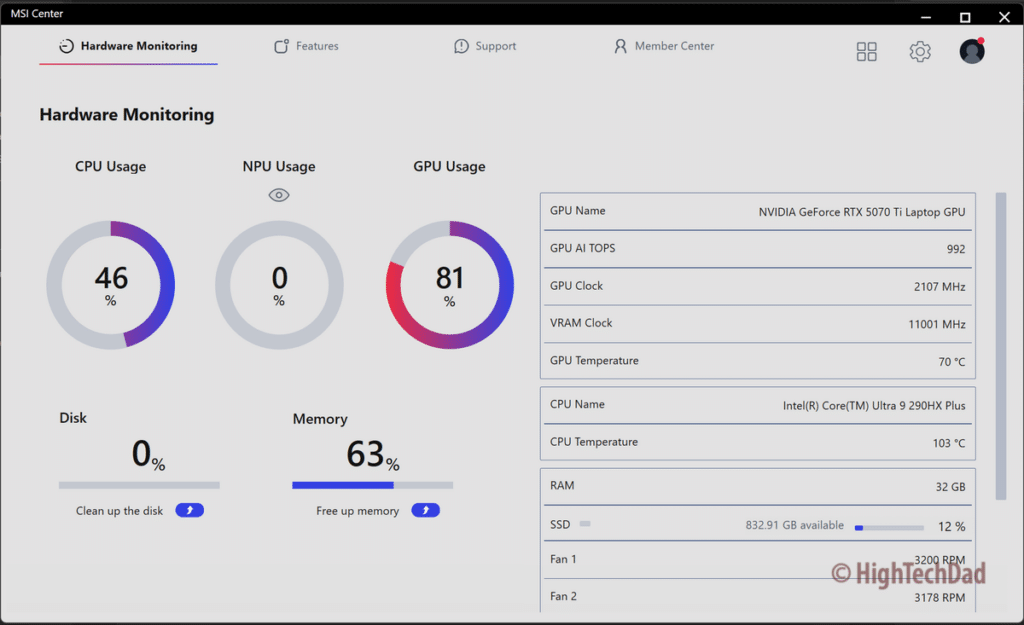Click the Support chat bubble icon
Screen dimensions: 1024x625
coord(461,46)
